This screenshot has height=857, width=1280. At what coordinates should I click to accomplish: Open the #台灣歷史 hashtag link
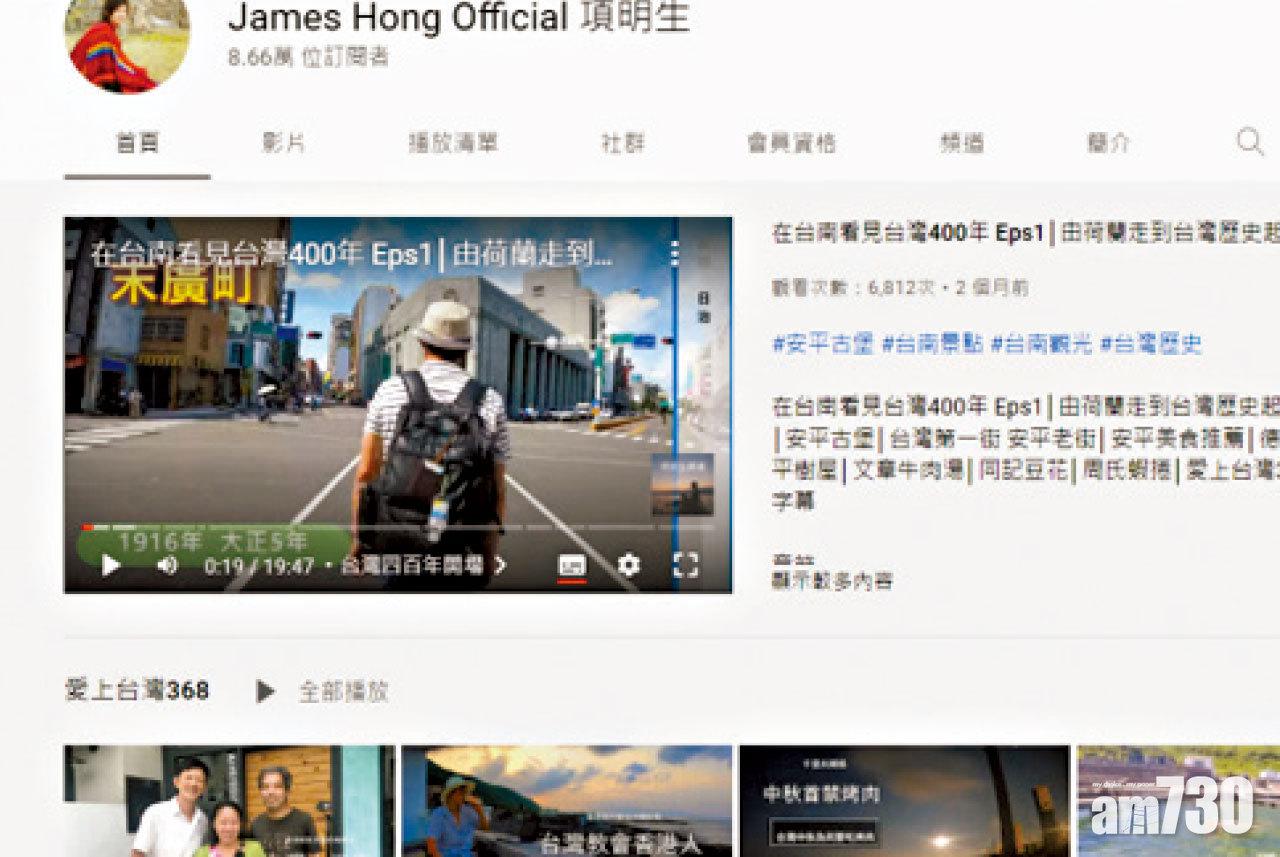(x=1150, y=344)
